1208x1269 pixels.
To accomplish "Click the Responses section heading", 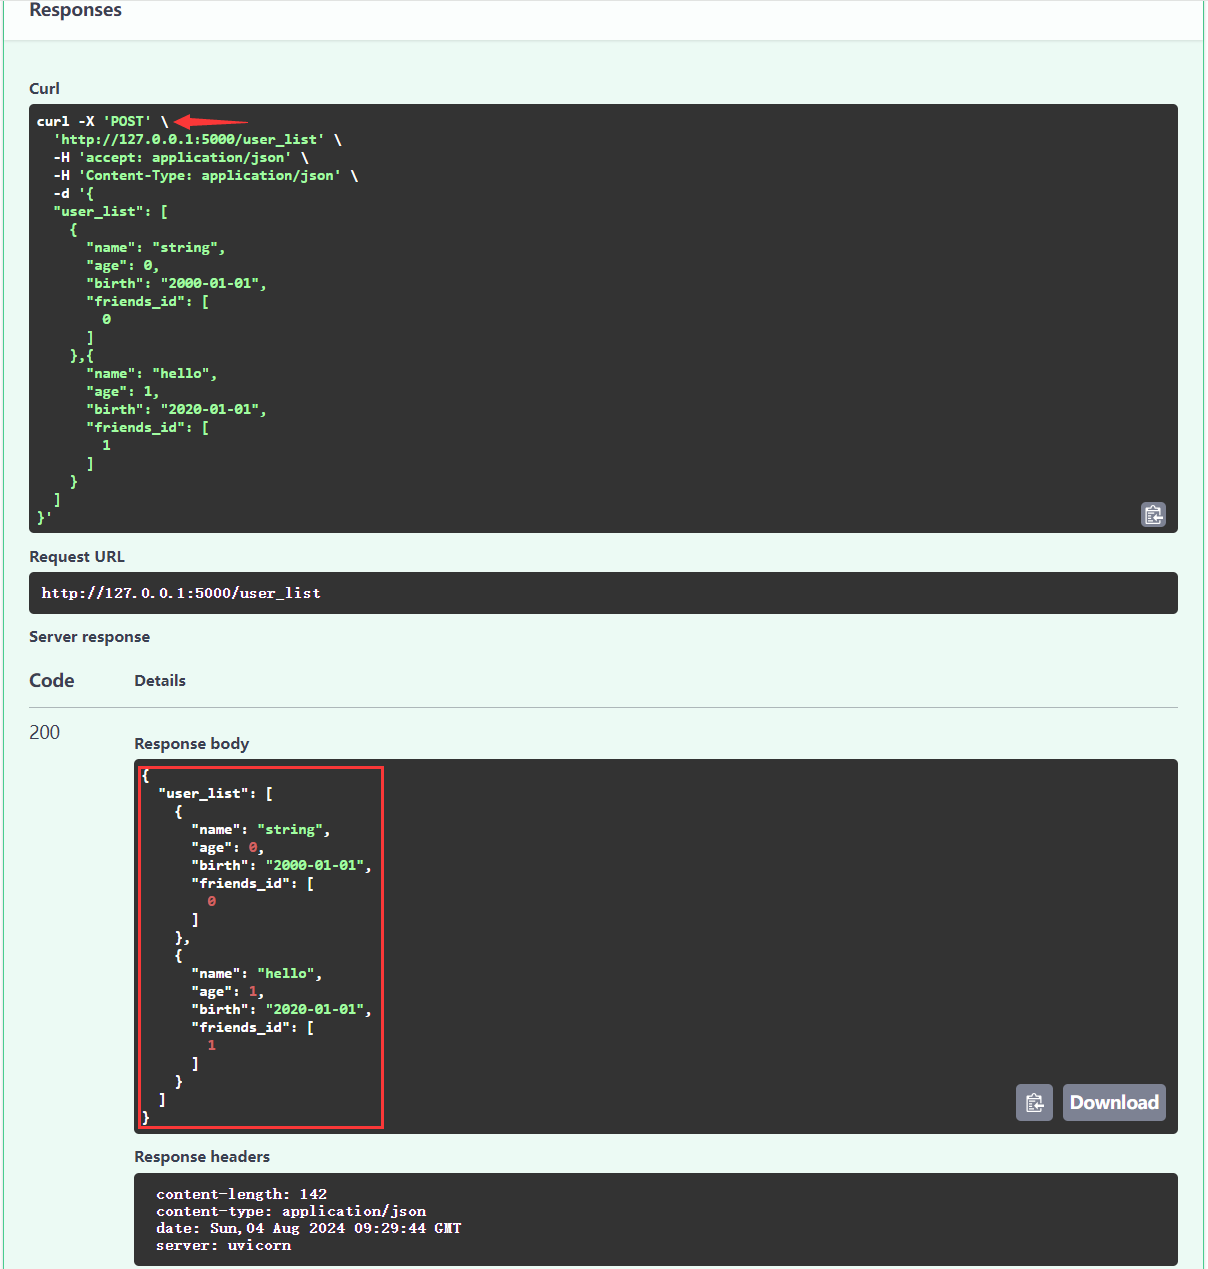I will (75, 10).
